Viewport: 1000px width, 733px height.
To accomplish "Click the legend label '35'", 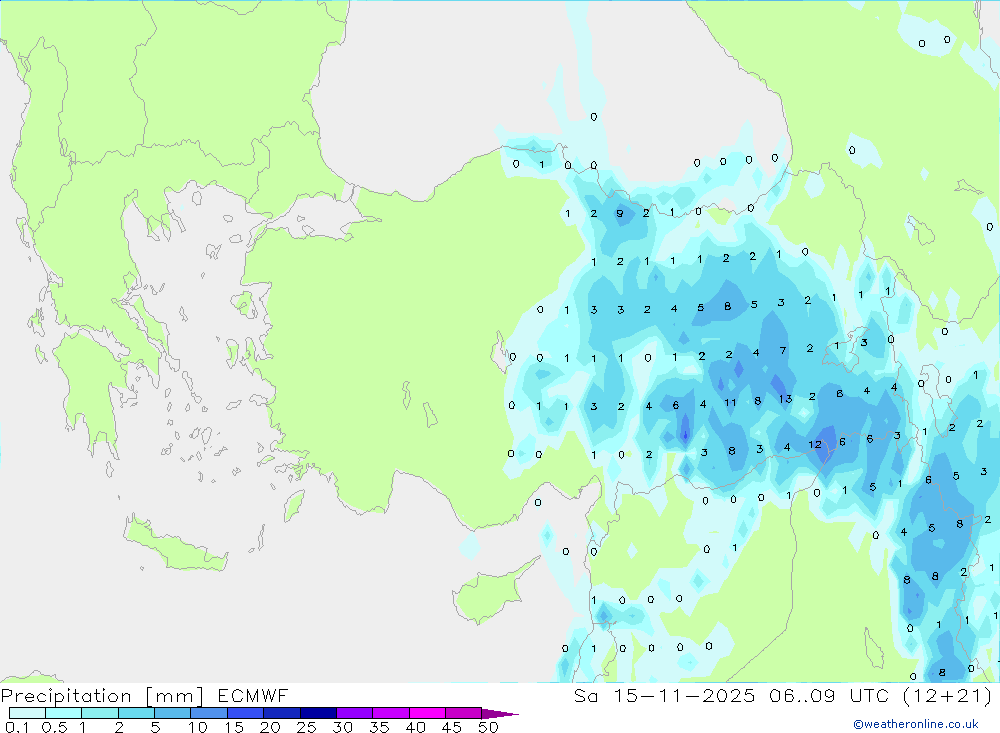I will (x=379, y=727).
